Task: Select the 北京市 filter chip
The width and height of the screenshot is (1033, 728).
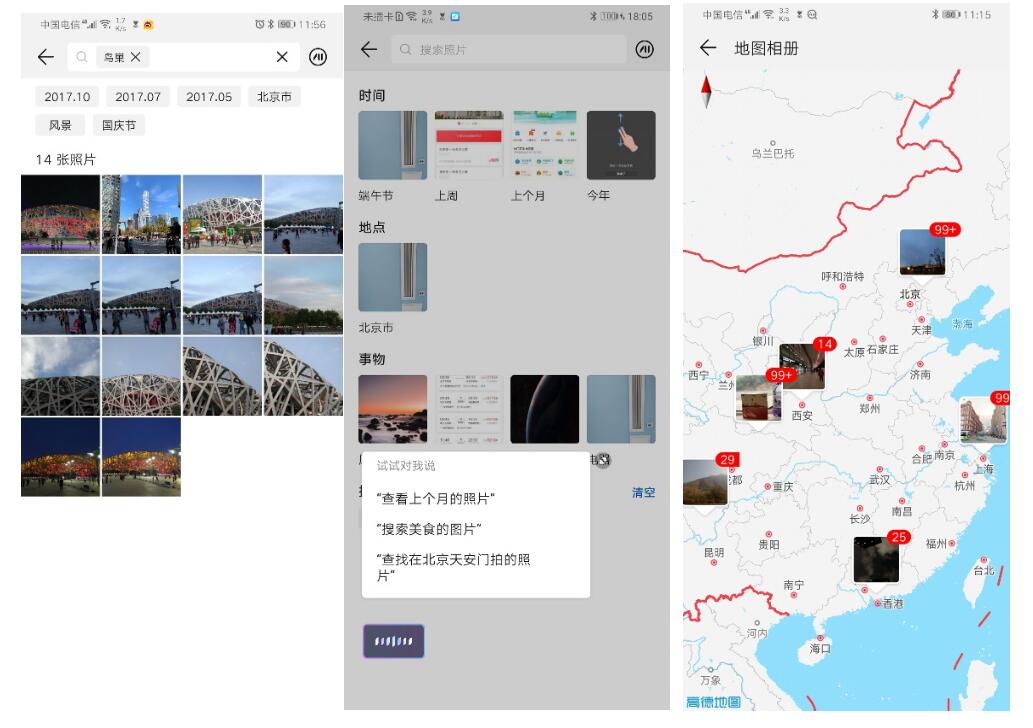Action: [274, 97]
